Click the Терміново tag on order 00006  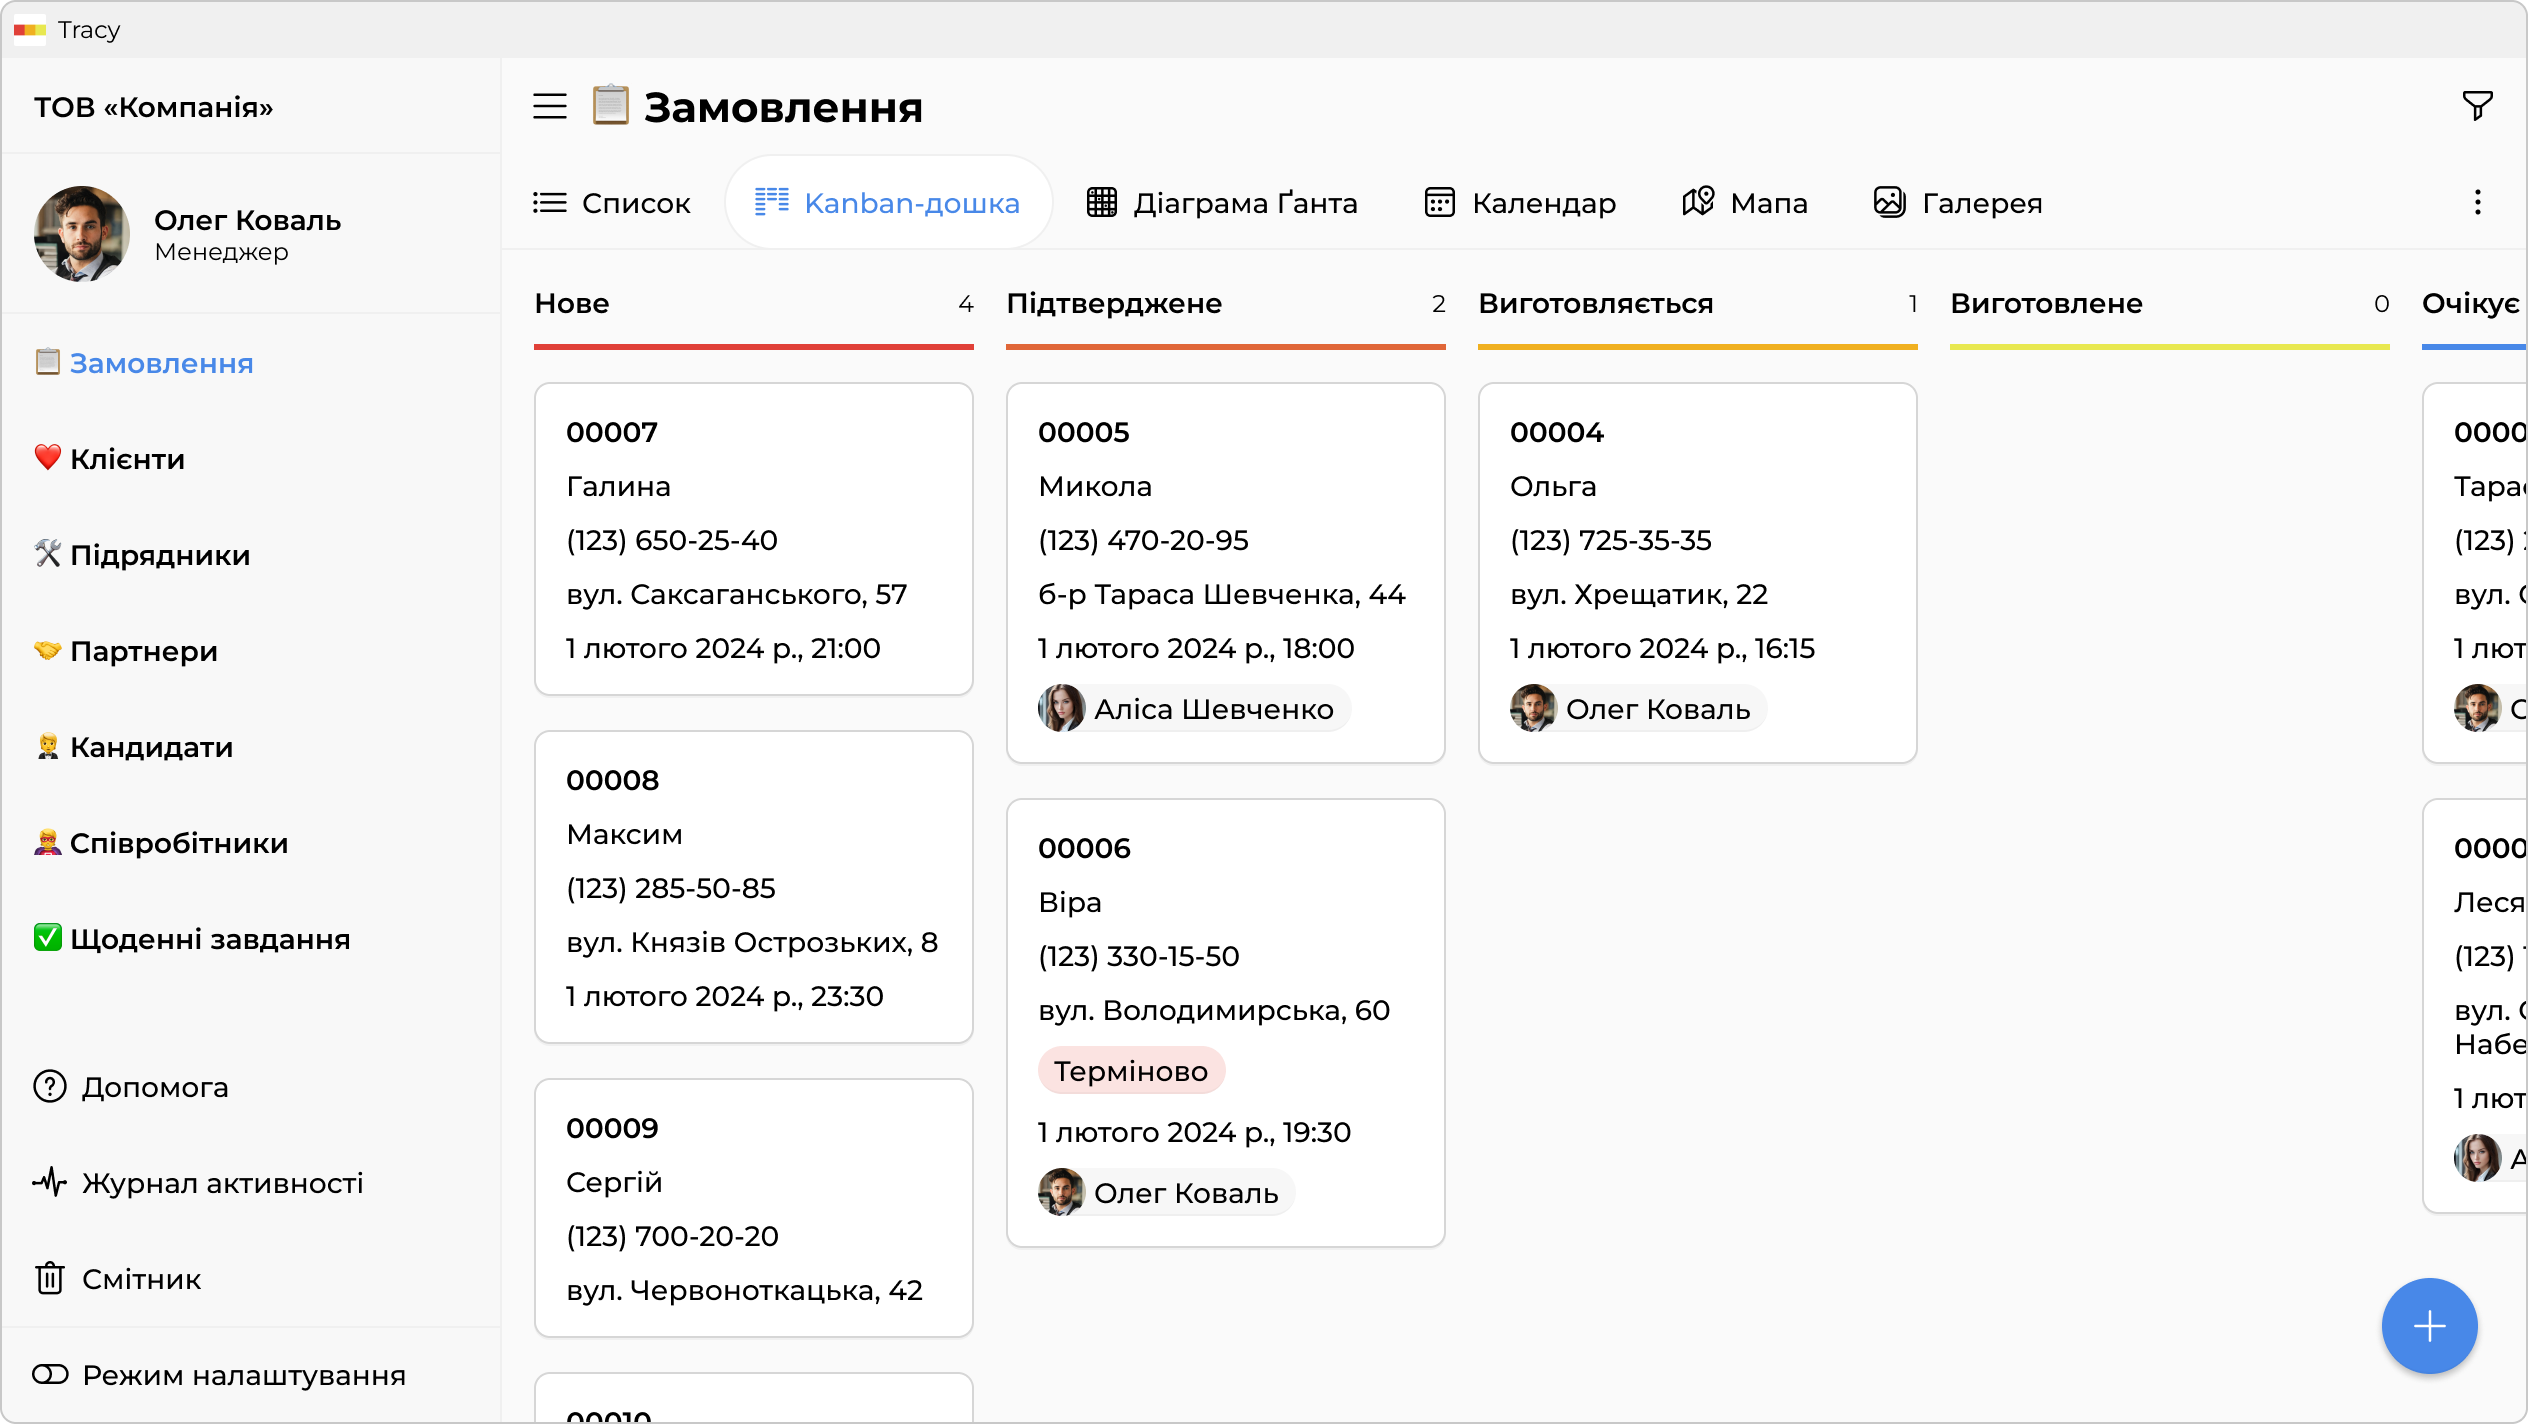point(1131,1071)
